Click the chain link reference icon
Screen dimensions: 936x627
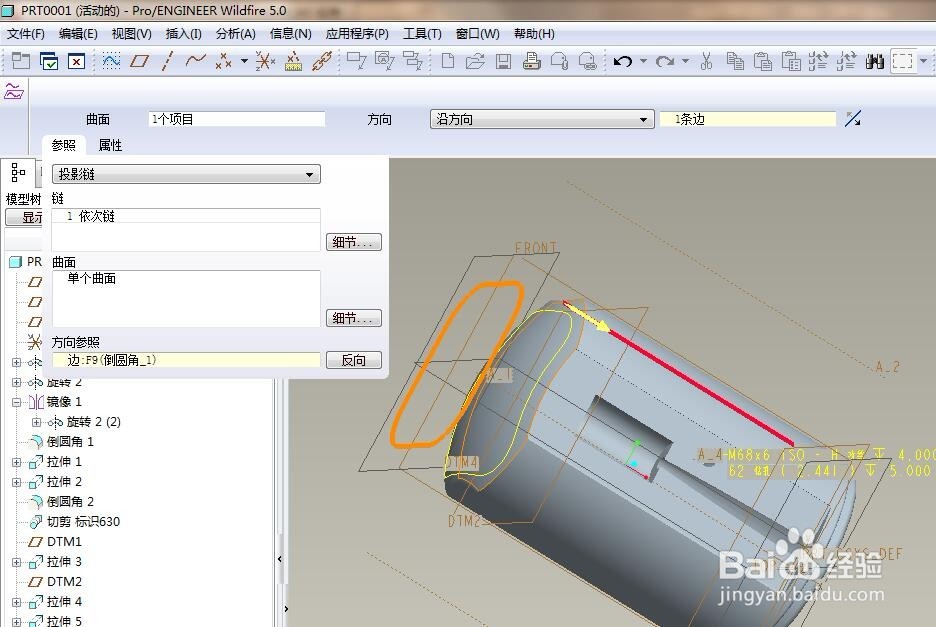322,61
